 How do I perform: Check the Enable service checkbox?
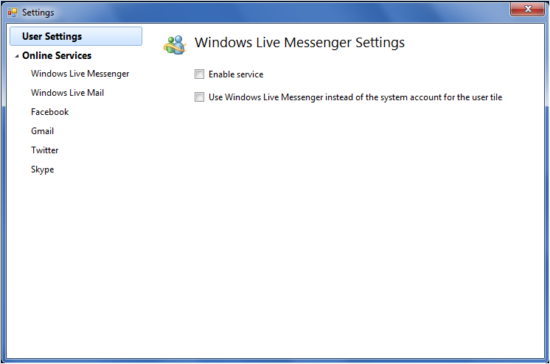[199, 74]
